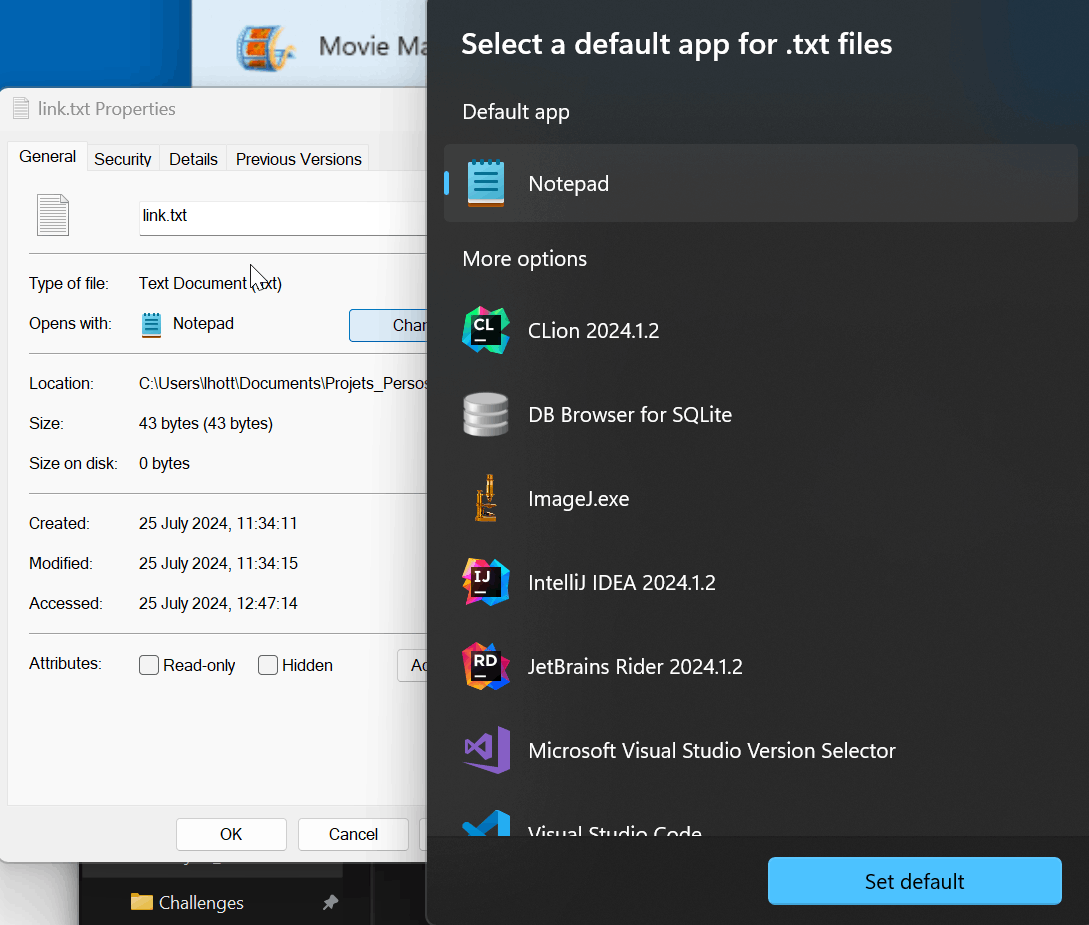The height and width of the screenshot is (925, 1089).
Task: Click the Movie Maker title text
Action: click(x=373, y=47)
